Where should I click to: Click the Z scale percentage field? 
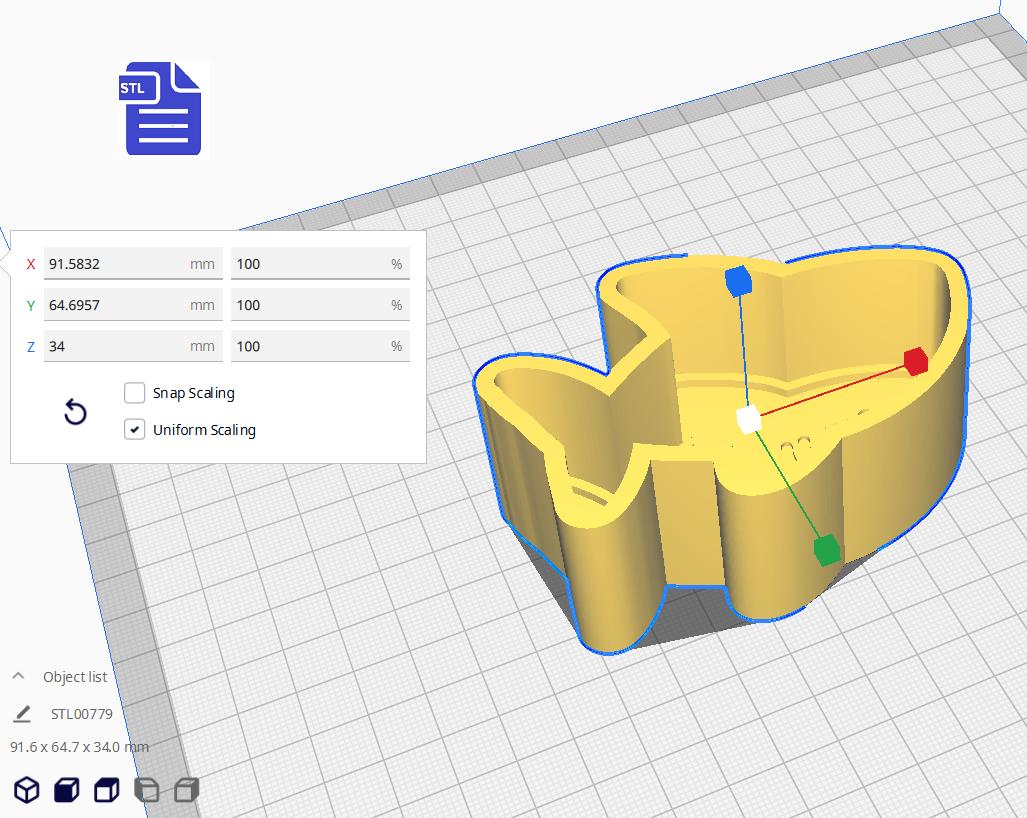(320, 346)
